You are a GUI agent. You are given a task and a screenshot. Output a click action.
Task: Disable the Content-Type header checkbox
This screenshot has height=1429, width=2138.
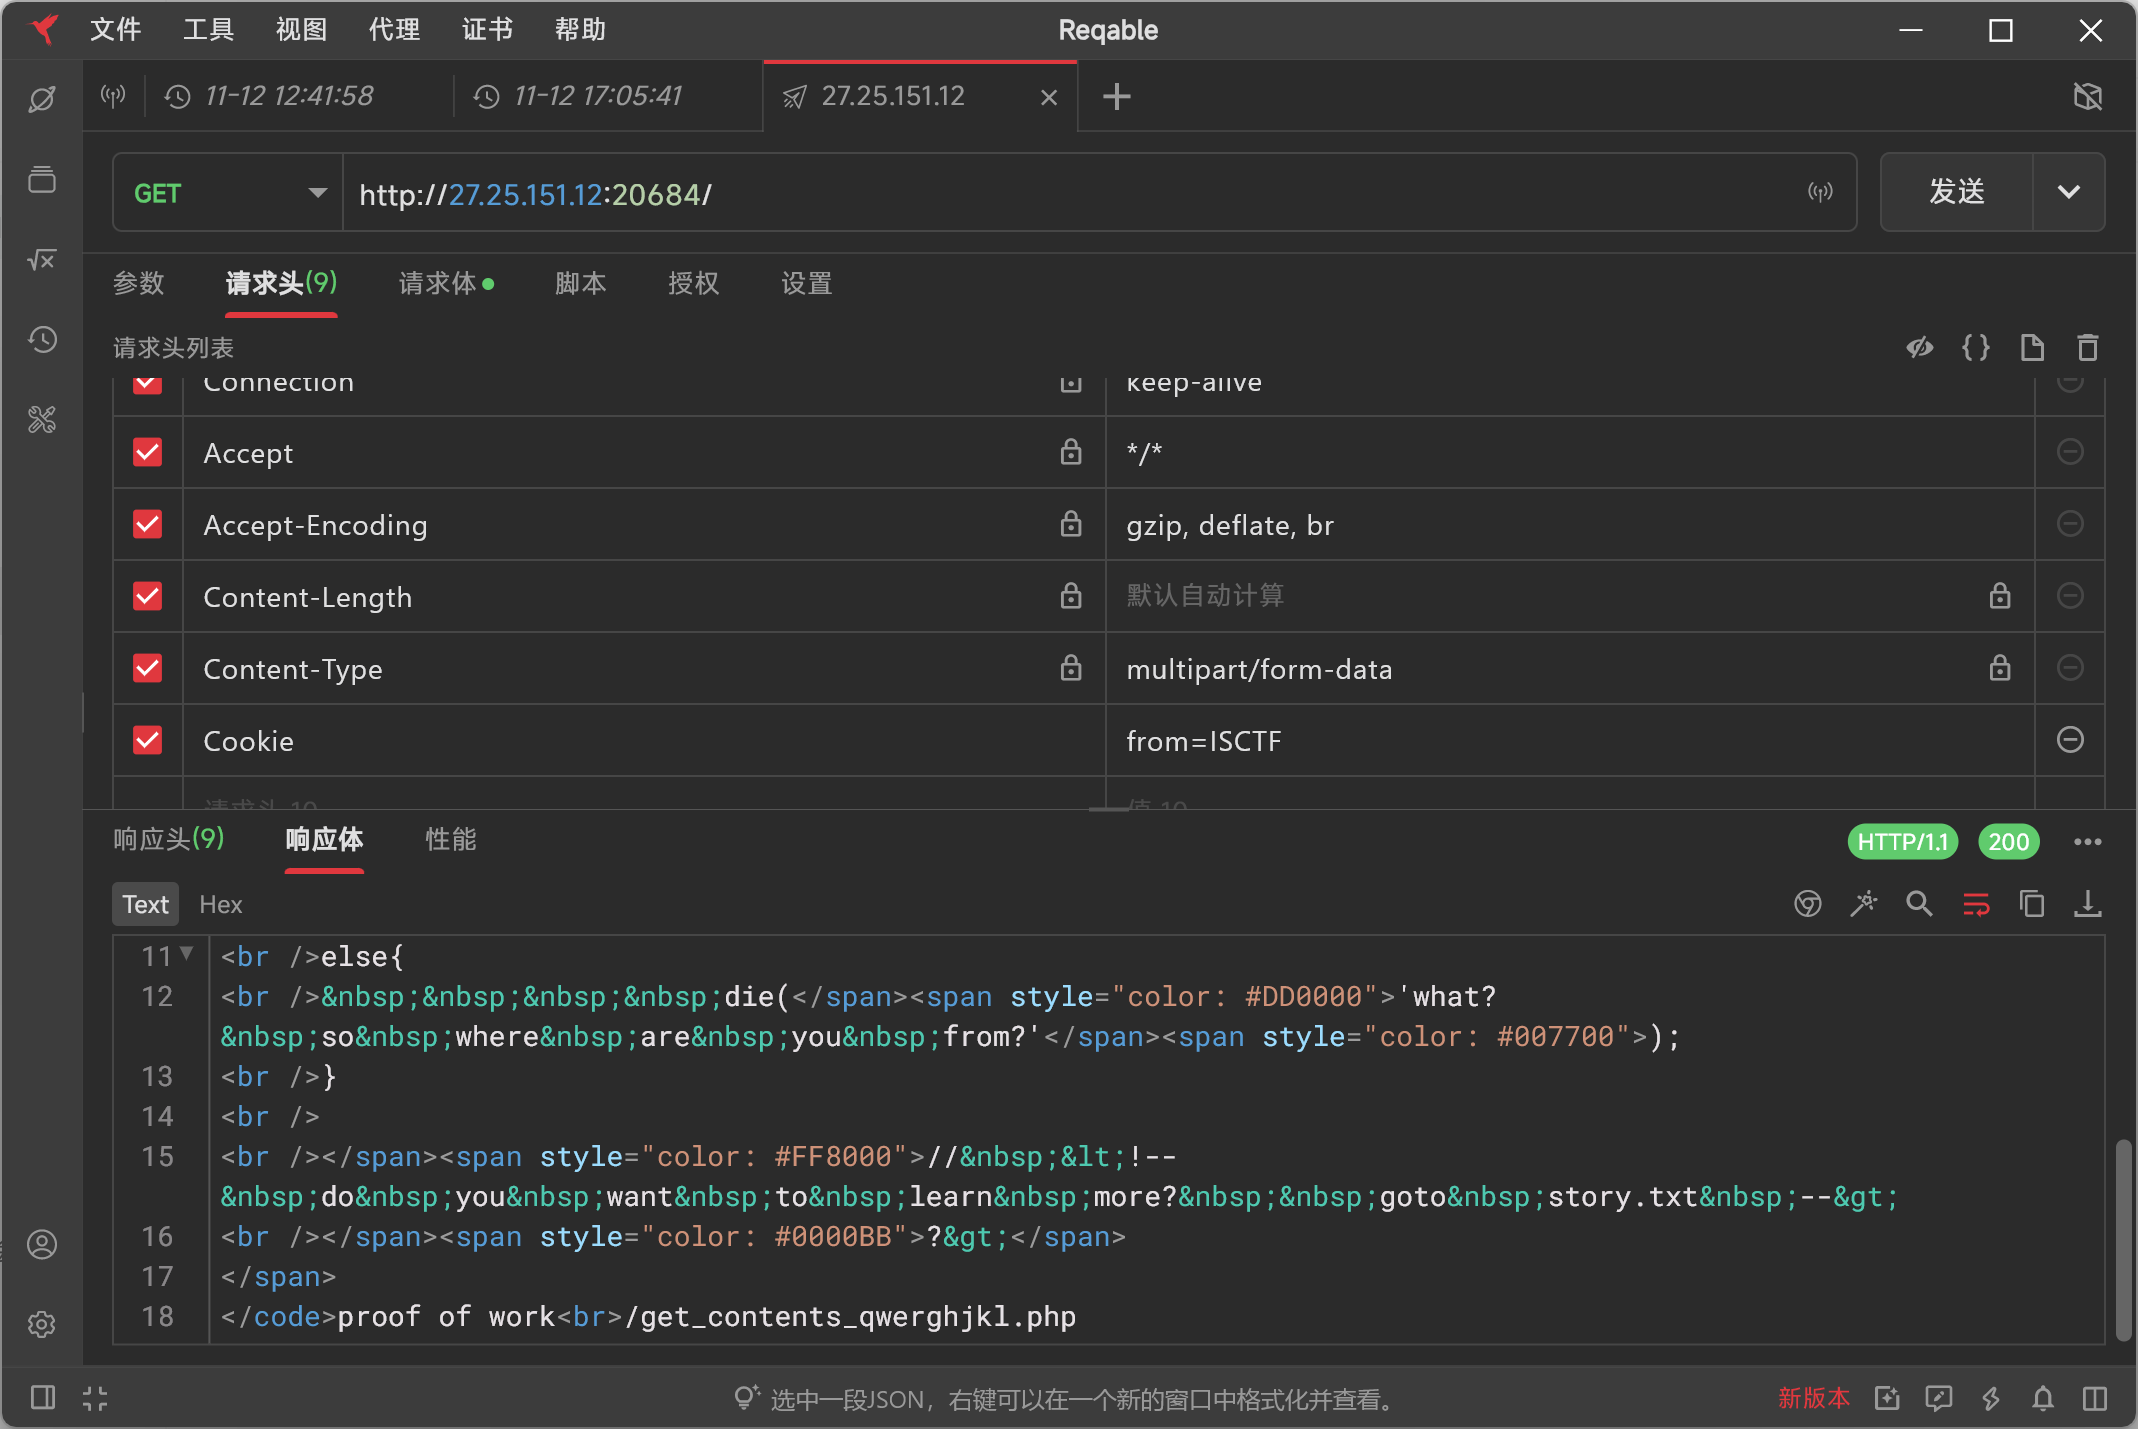tap(148, 668)
